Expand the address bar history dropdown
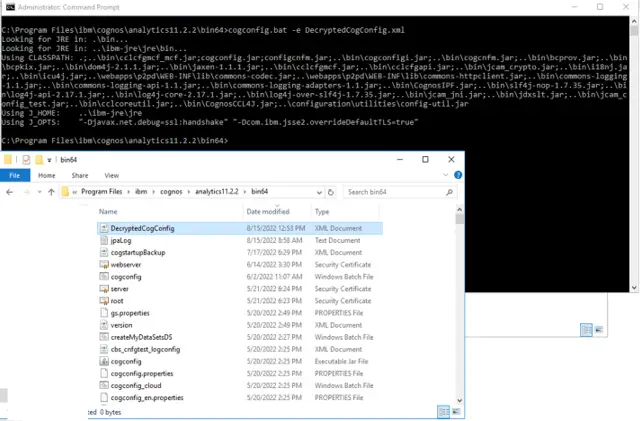 [319, 192]
